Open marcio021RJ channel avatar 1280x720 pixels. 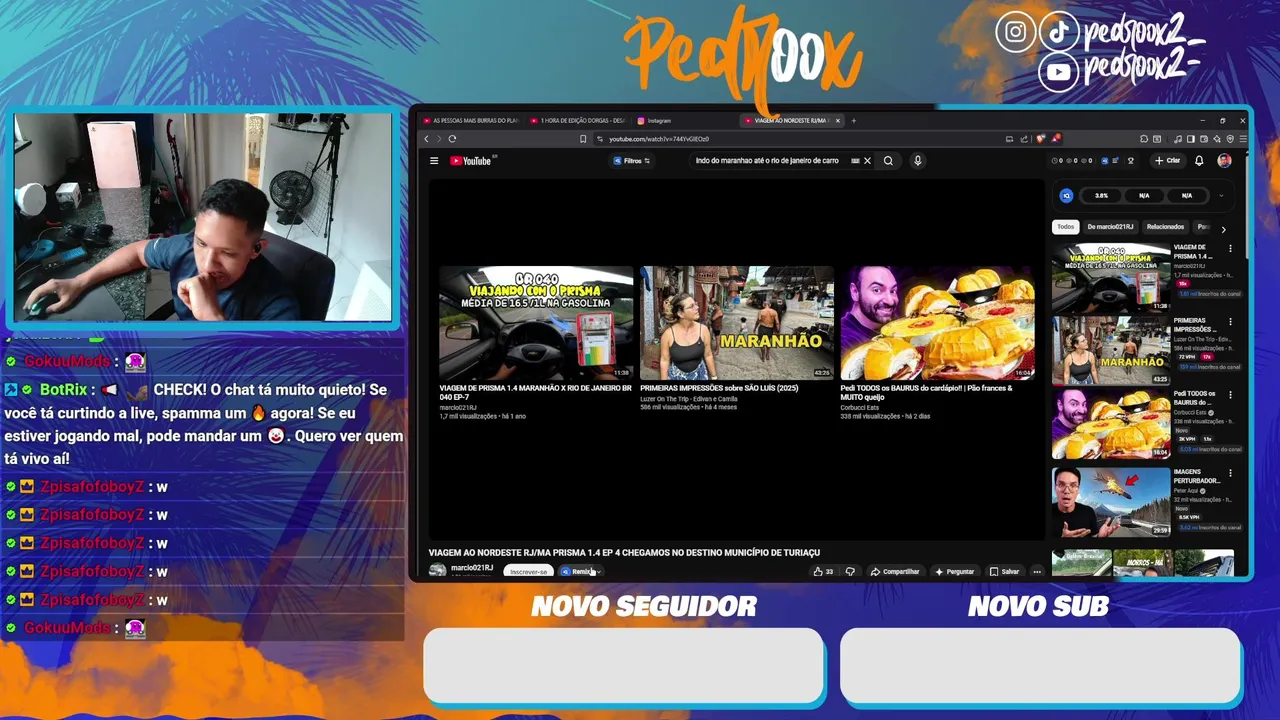[x=437, y=571]
